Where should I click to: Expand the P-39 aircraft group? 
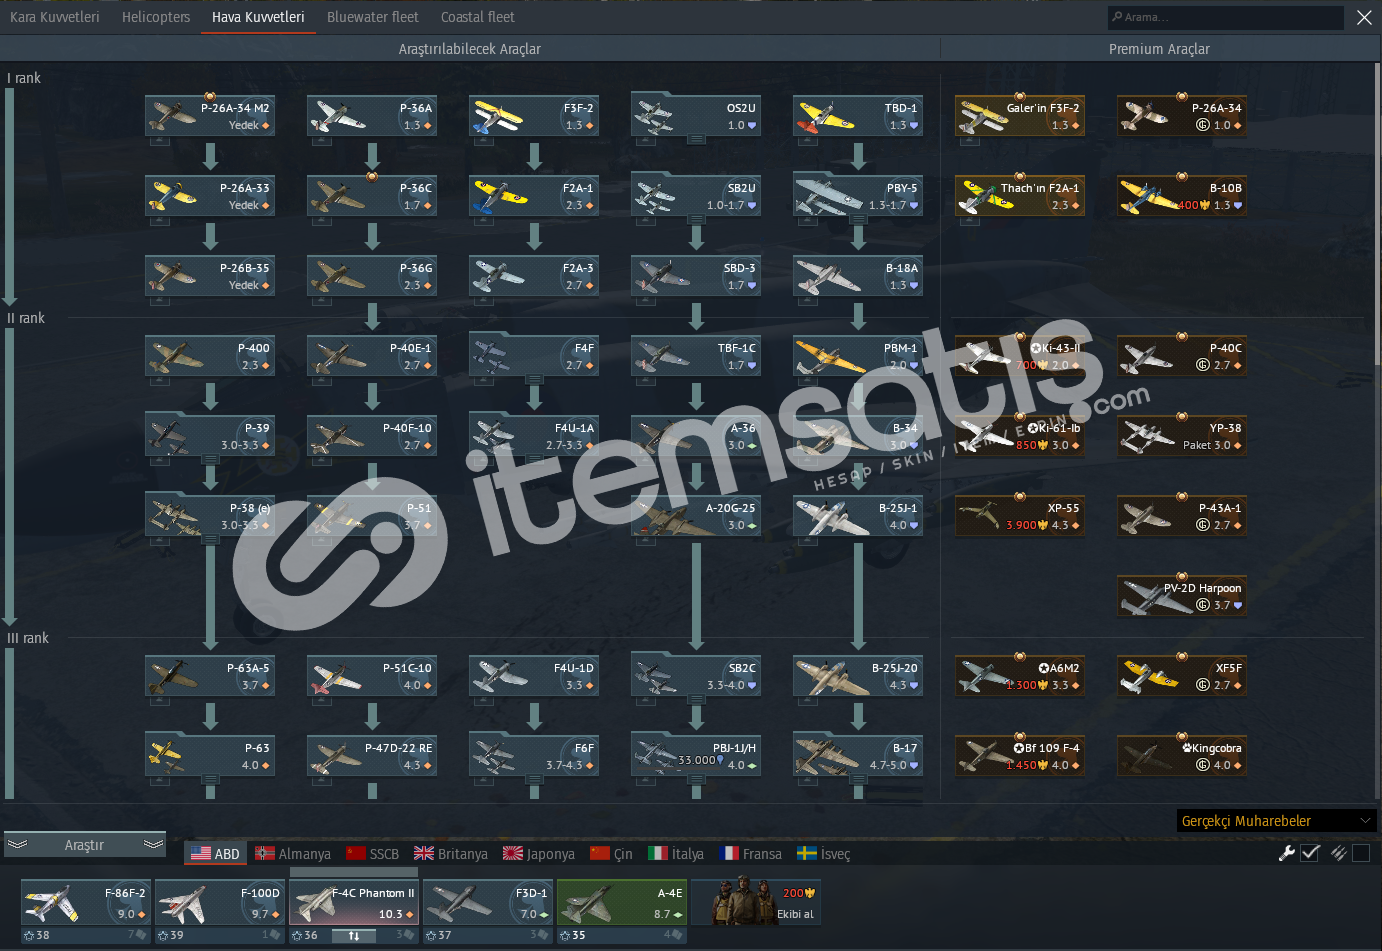pos(210,460)
